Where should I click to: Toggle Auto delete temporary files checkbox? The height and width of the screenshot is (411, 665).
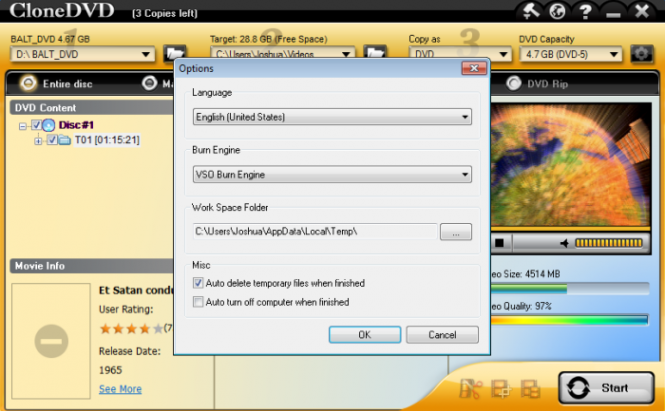[198, 283]
